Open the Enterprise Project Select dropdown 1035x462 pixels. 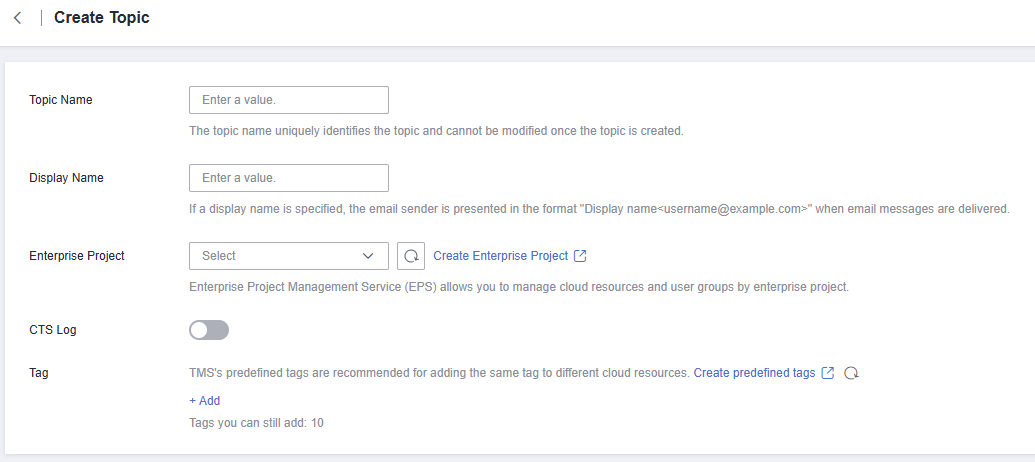[x=288, y=256]
